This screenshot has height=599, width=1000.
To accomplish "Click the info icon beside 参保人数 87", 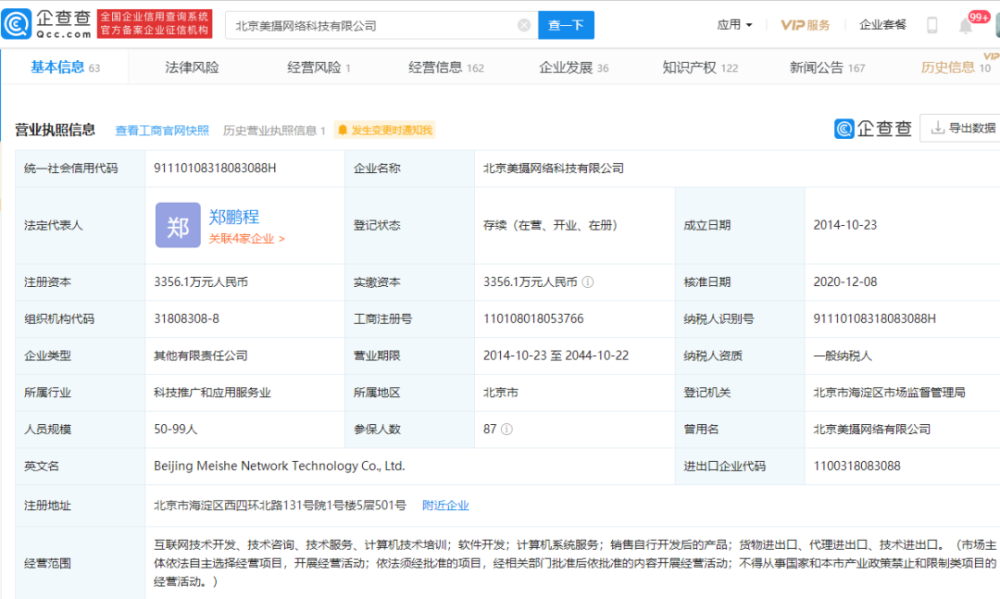I will click(507, 429).
